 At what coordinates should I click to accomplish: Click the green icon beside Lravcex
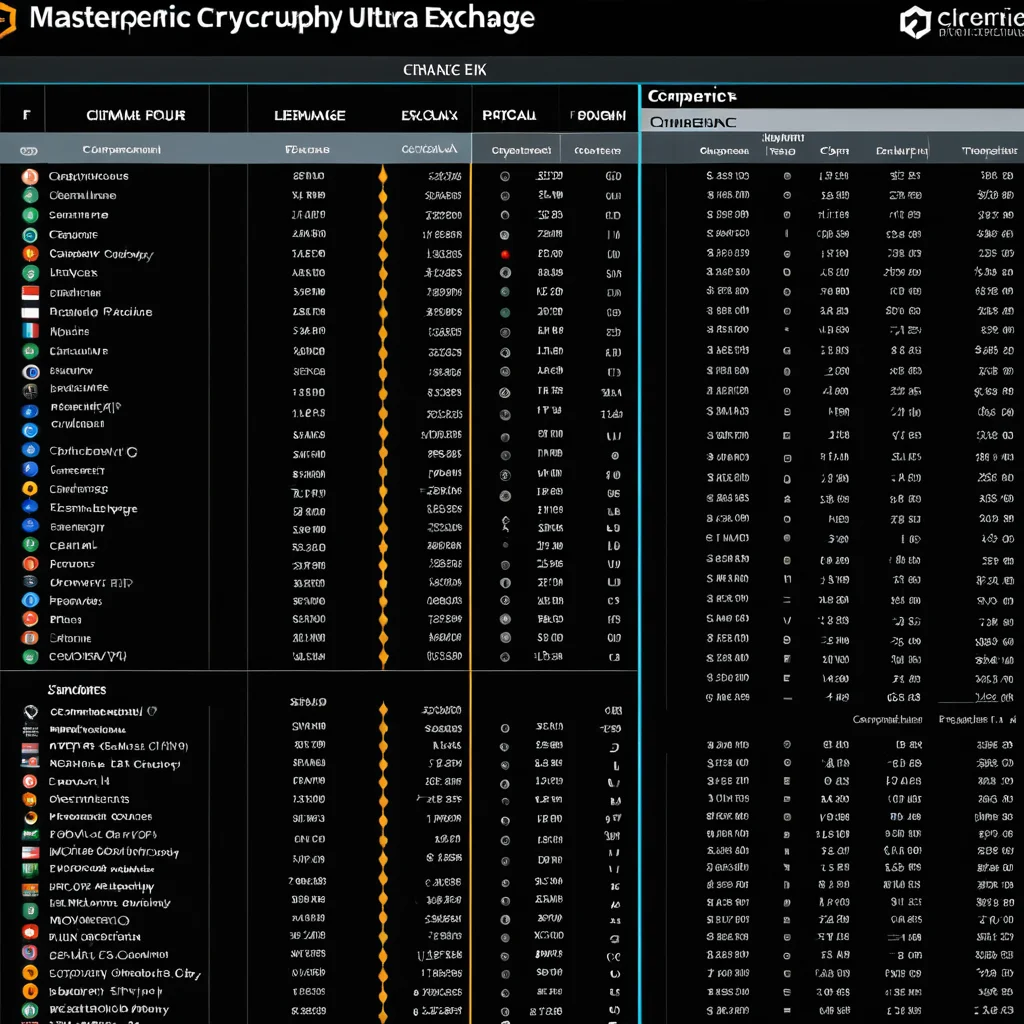click(30, 273)
